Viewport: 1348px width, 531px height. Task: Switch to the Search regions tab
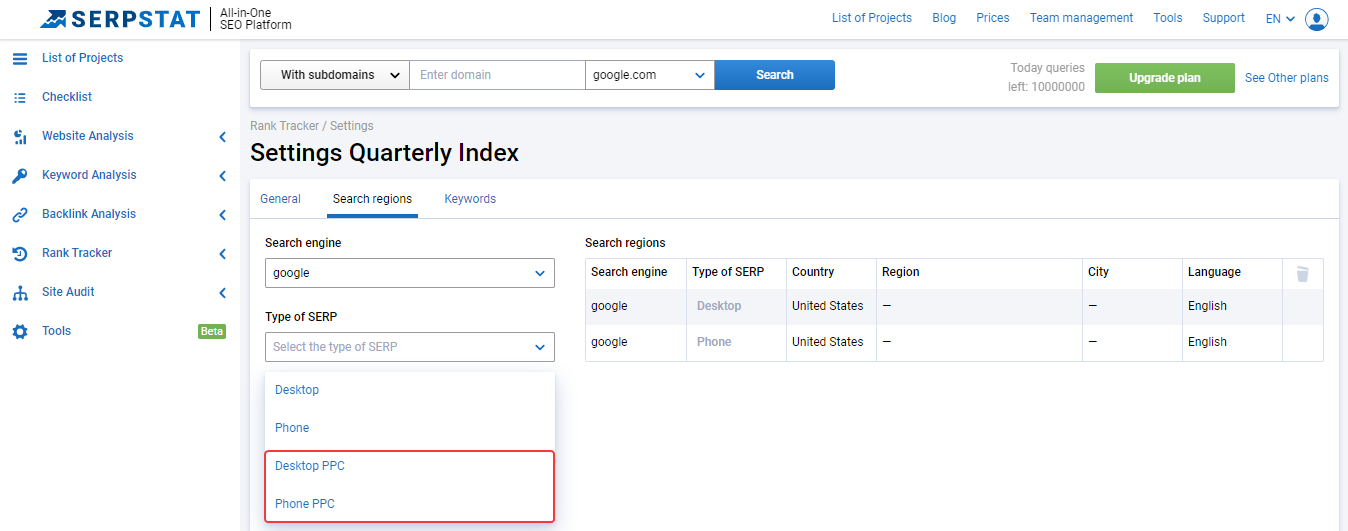372,199
